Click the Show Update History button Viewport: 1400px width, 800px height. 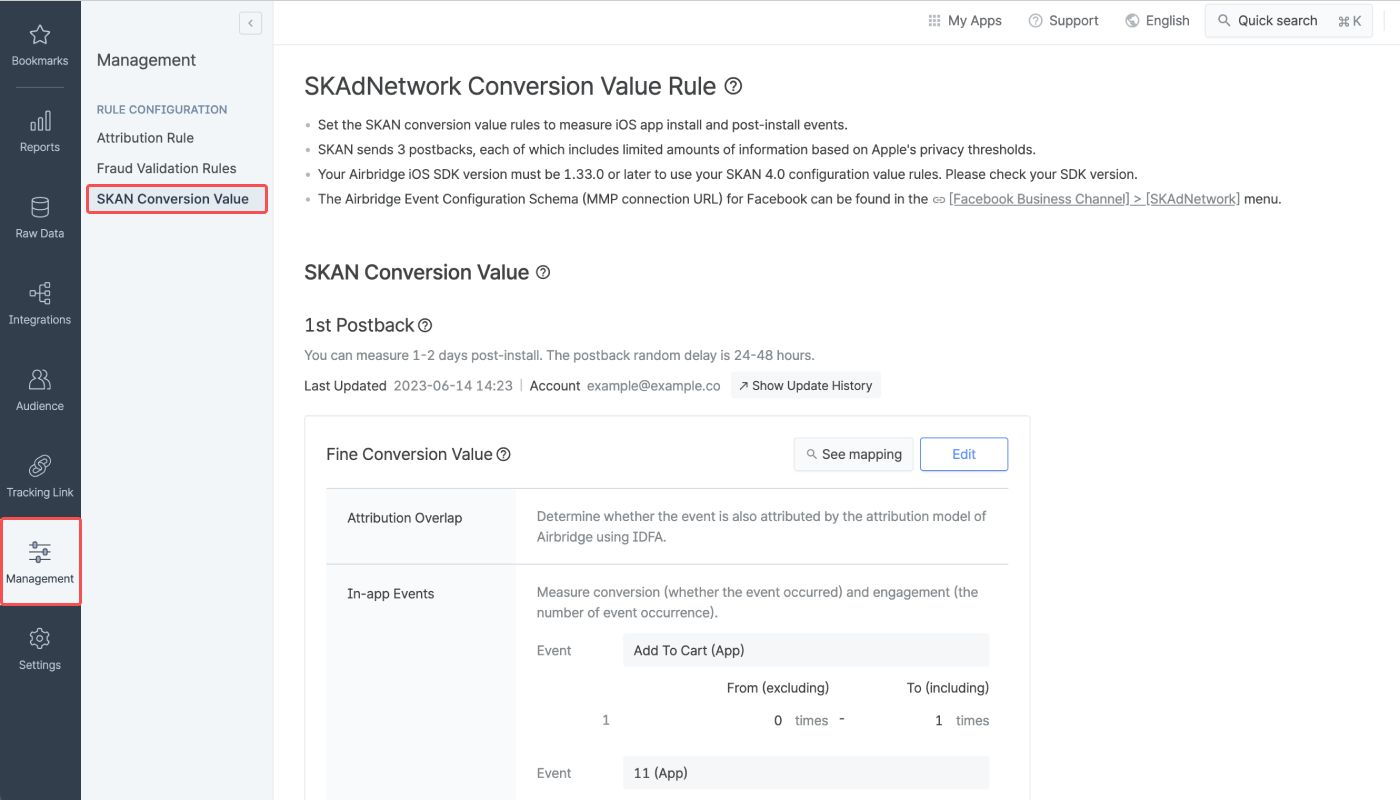click(x=805, y=385)
